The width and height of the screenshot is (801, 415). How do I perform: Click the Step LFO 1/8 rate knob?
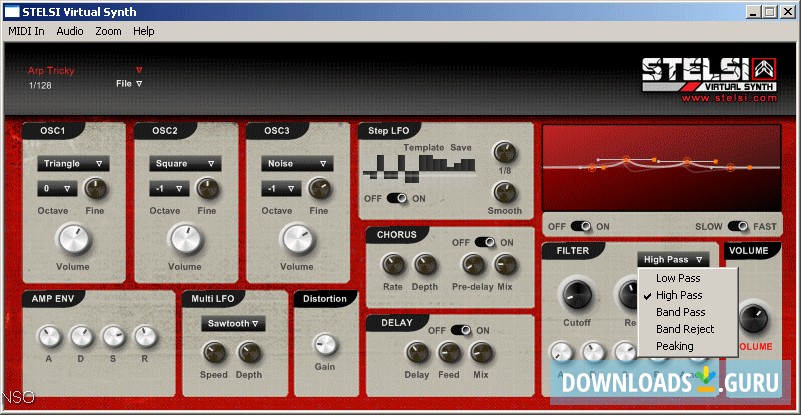point(505,152)
